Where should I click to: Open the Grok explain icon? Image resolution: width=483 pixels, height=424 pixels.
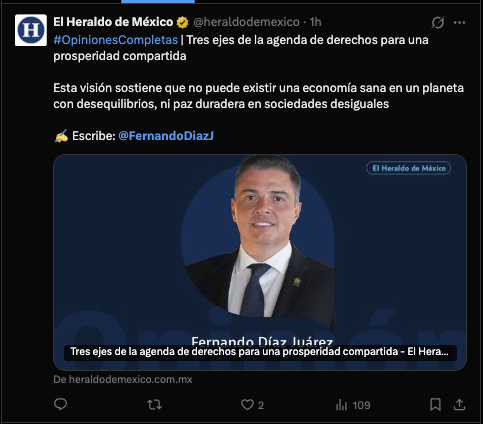point(437,22)
